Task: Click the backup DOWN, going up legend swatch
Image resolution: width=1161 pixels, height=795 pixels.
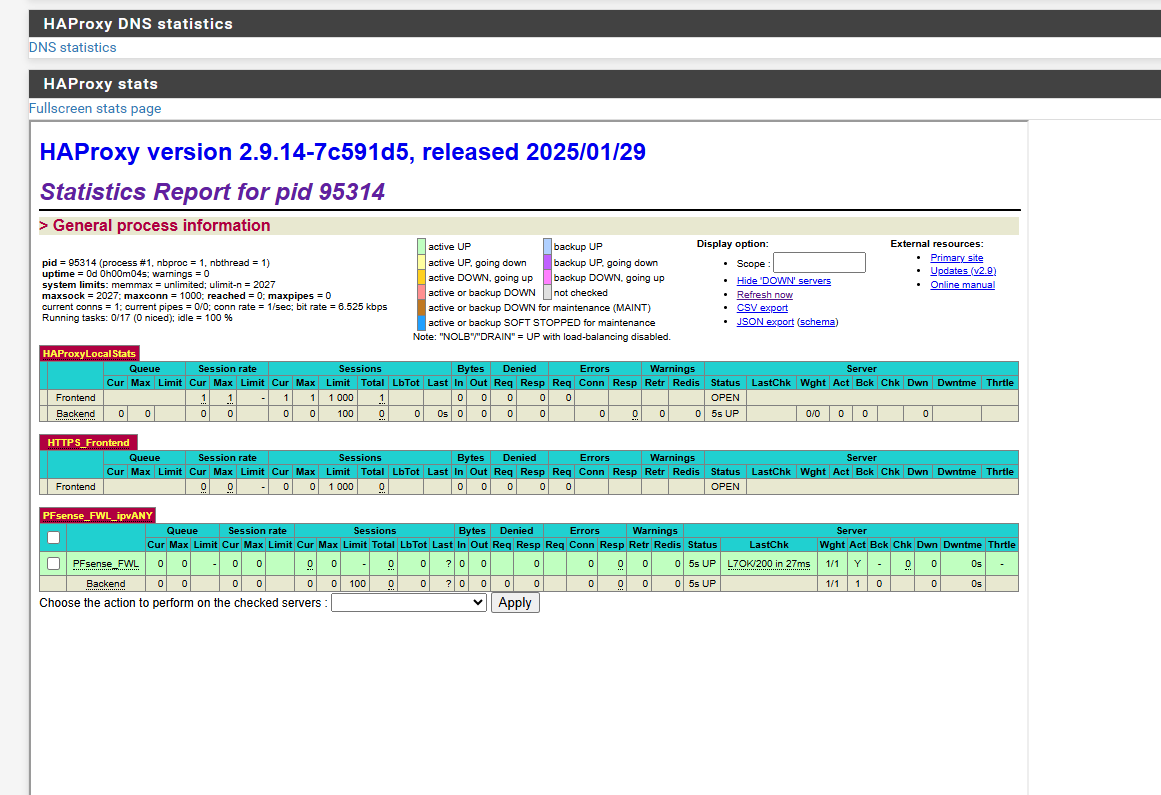Action: 547,278
